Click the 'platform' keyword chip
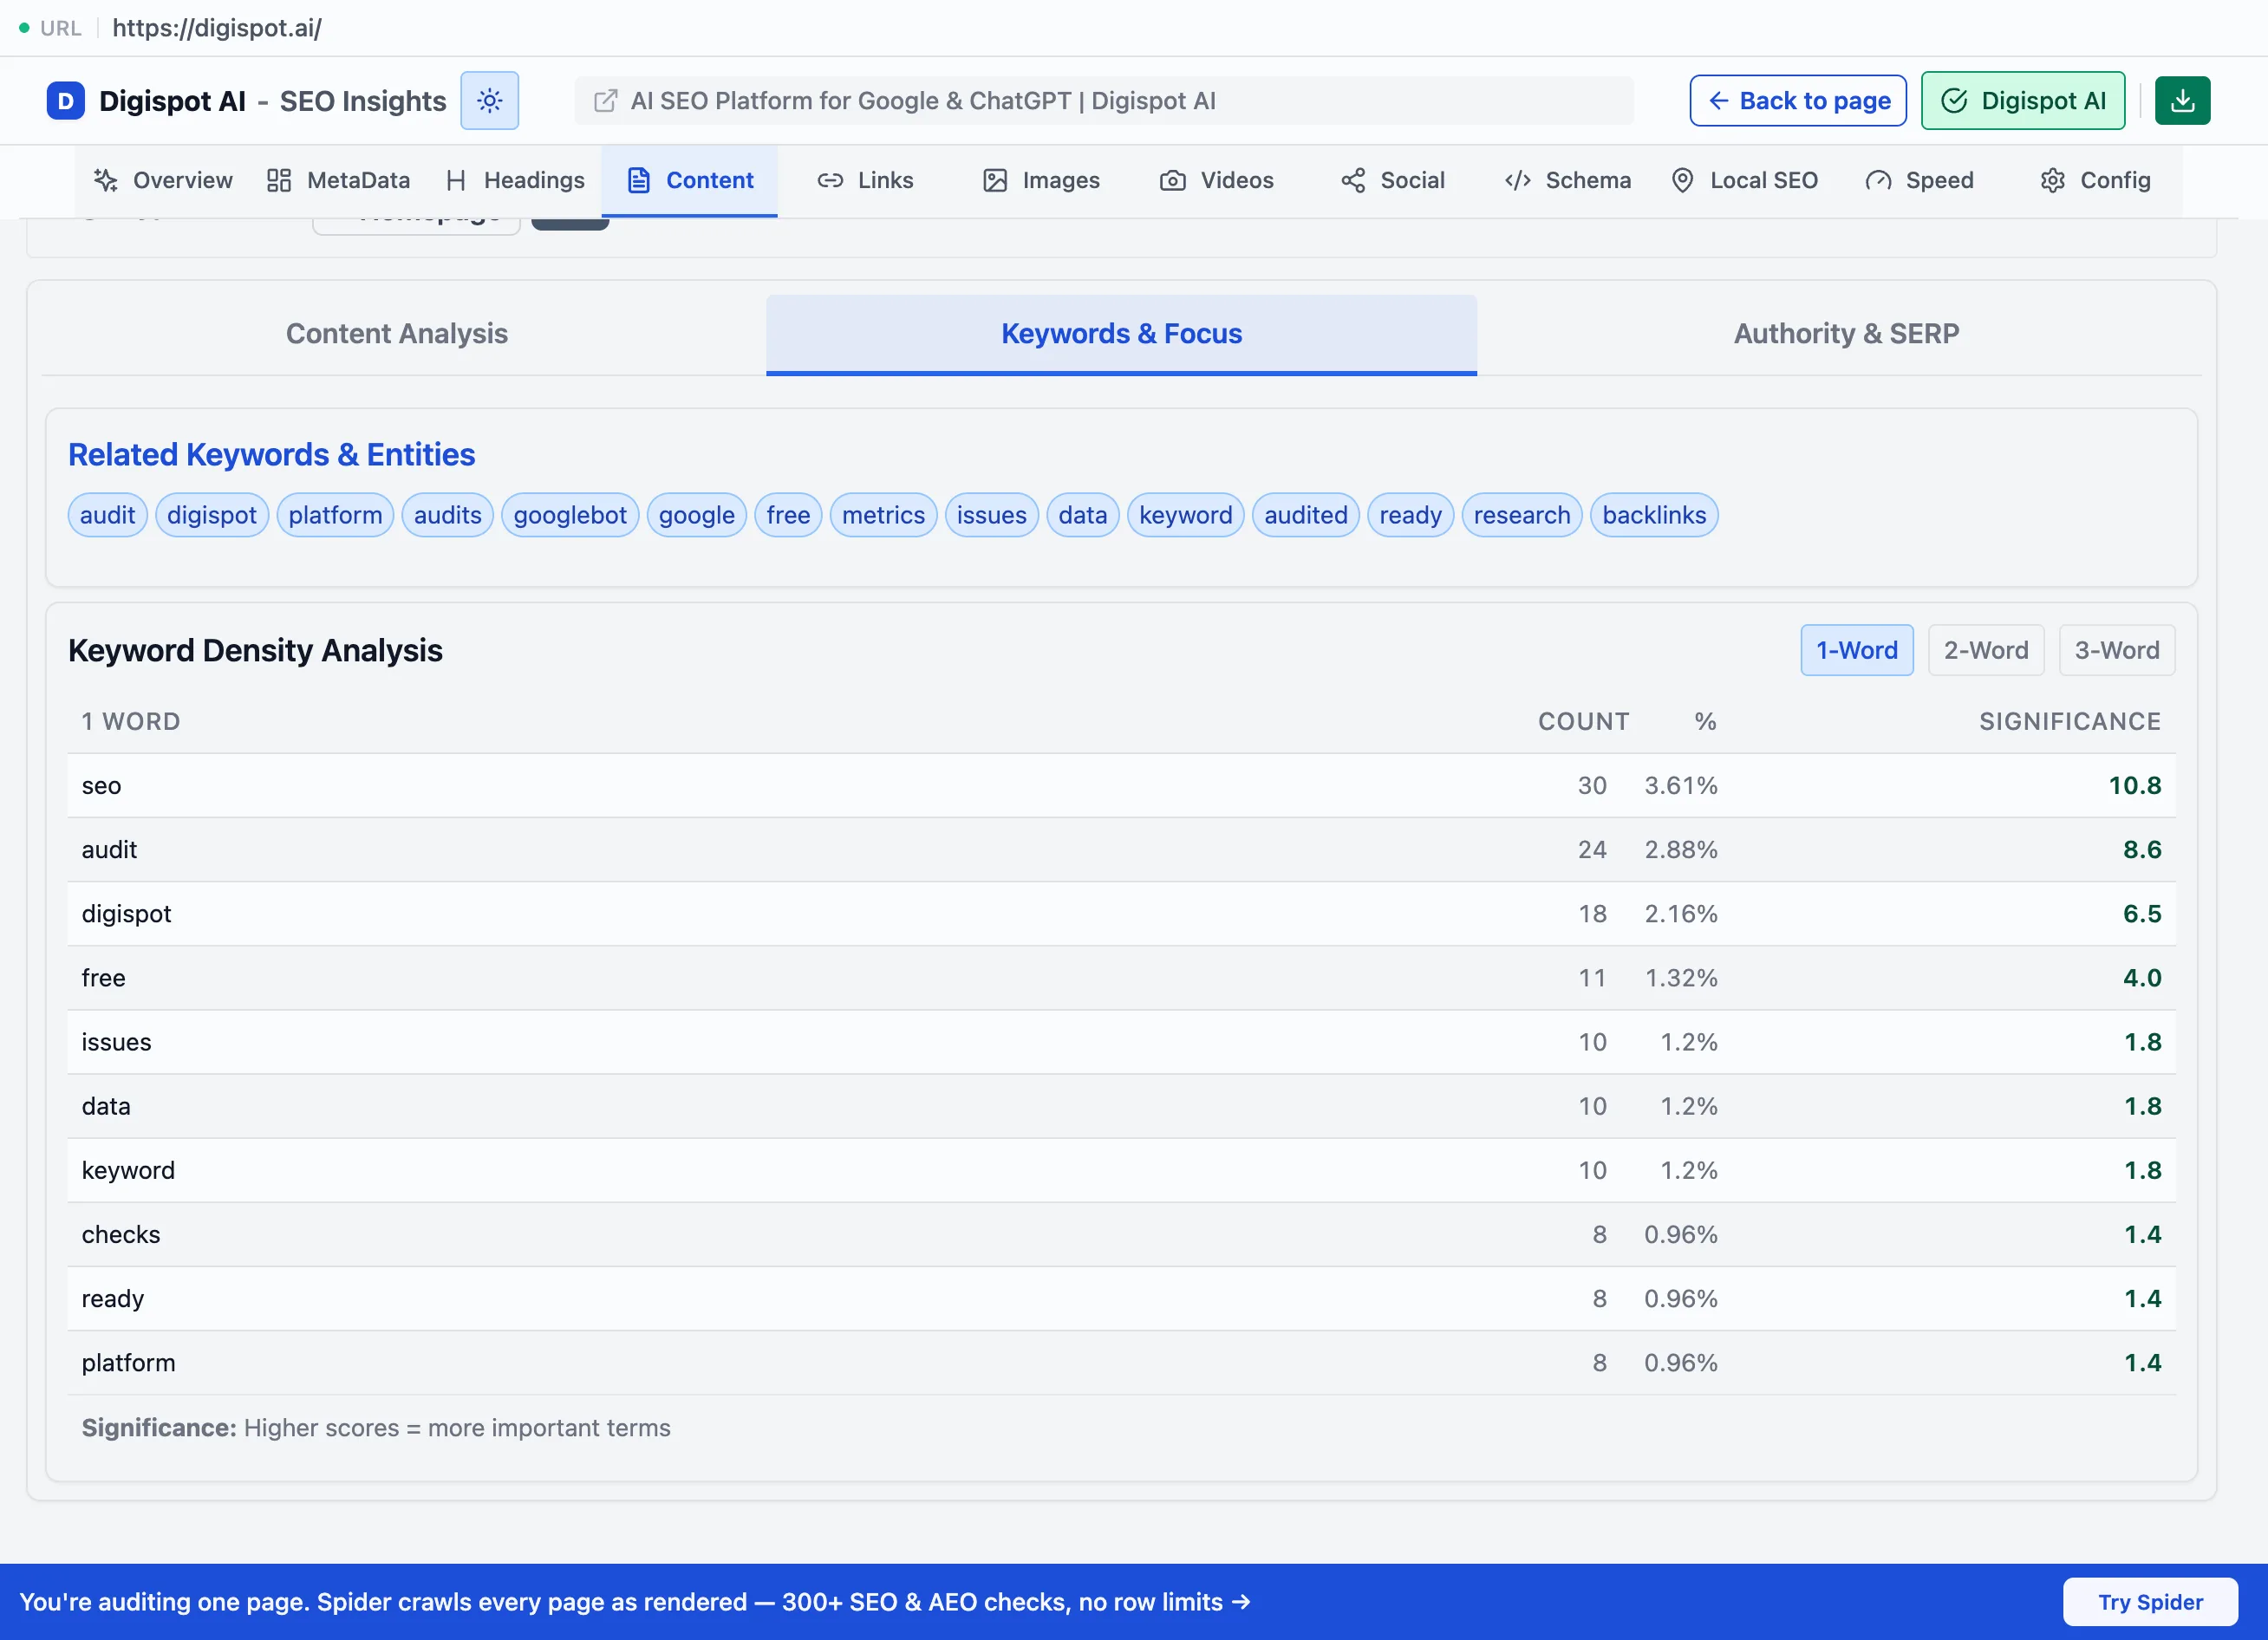 (335, 515)
